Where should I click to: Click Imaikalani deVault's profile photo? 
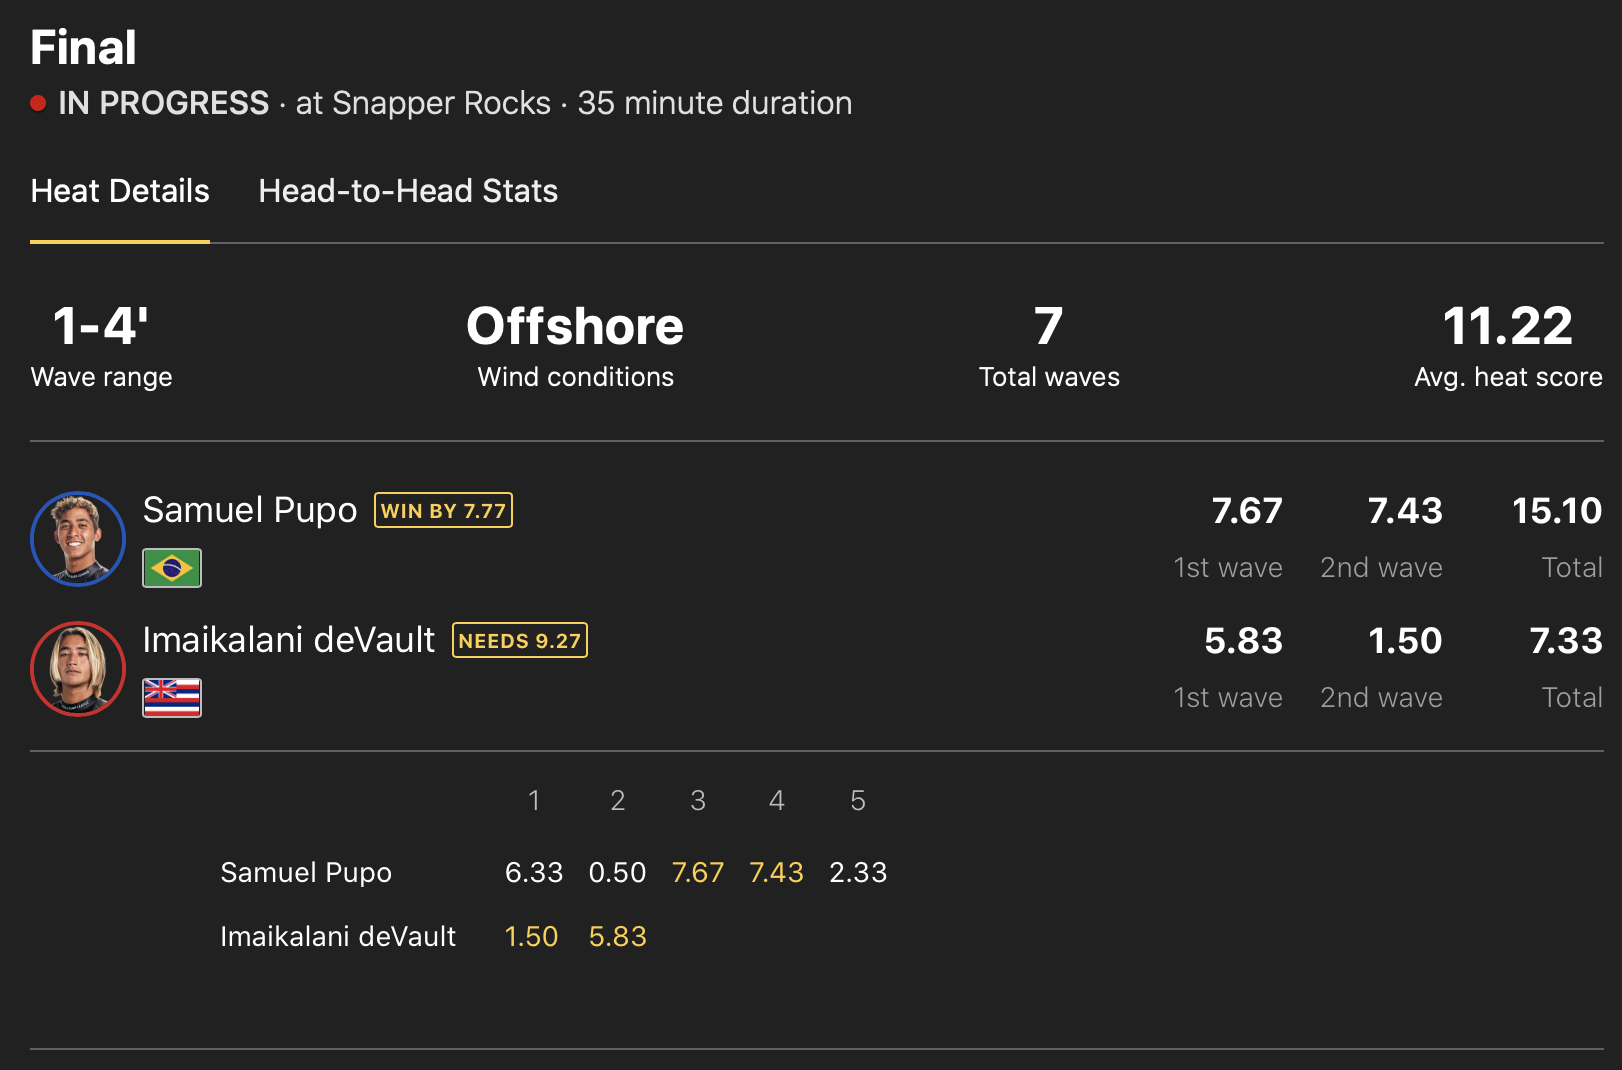pyautogui.click(x=78, y=668)
